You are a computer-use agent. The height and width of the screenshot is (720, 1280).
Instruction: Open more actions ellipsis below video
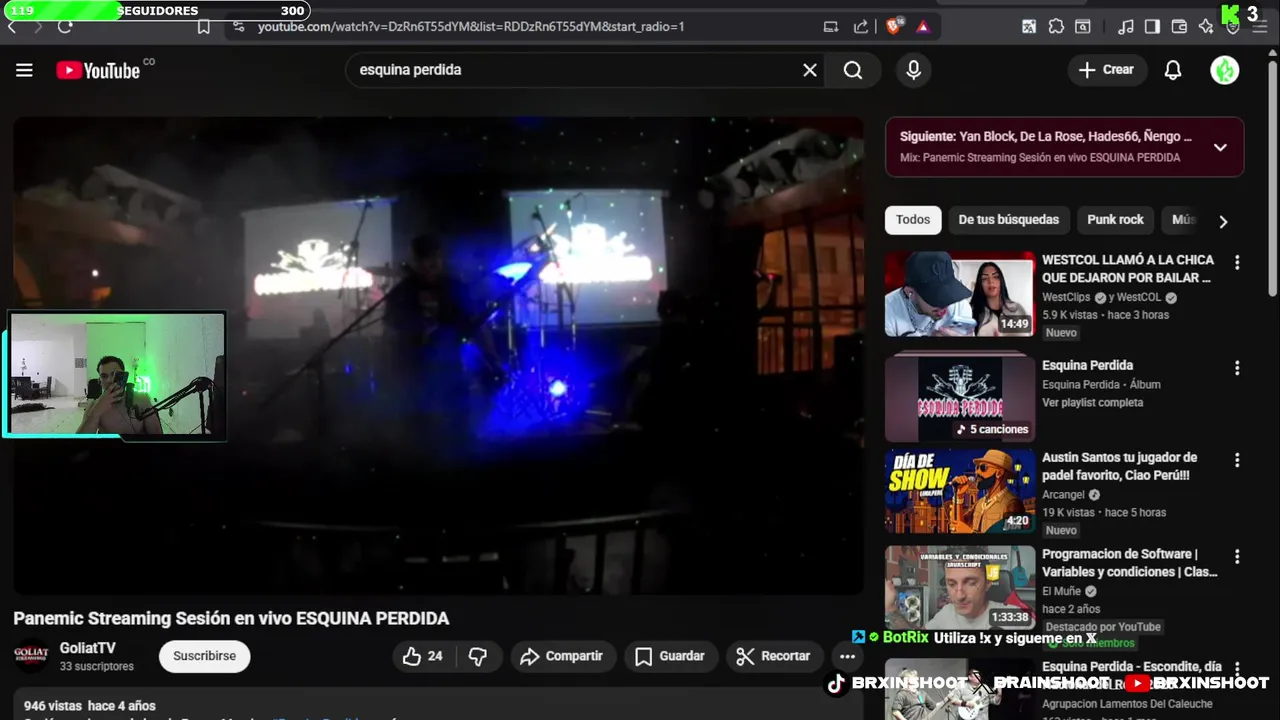click(847, 656)
